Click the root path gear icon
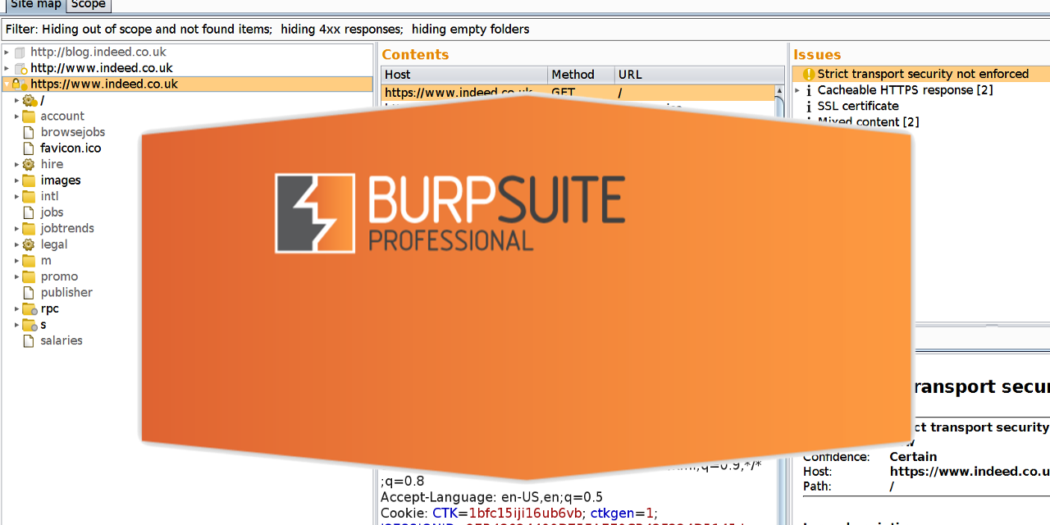Viewport: 1050px width, 525px height. click(29, 100)
